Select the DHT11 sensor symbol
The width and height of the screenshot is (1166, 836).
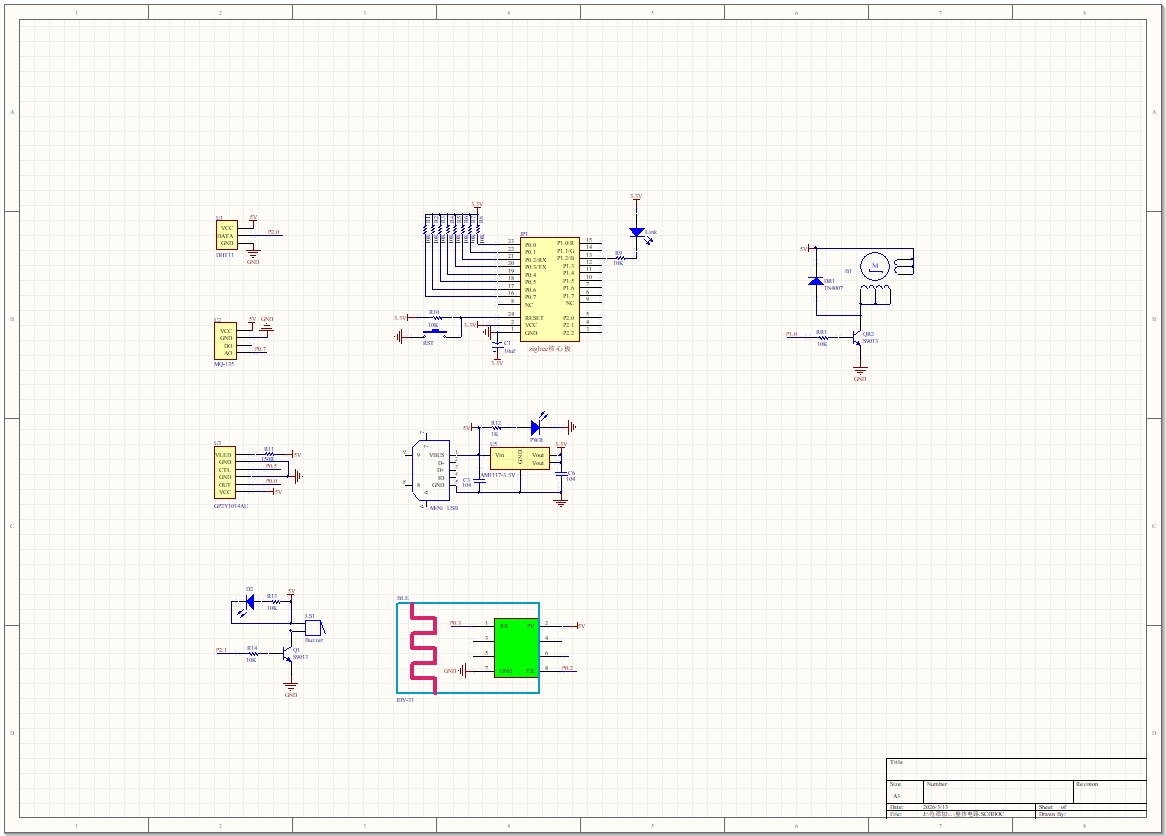[228, 237]
